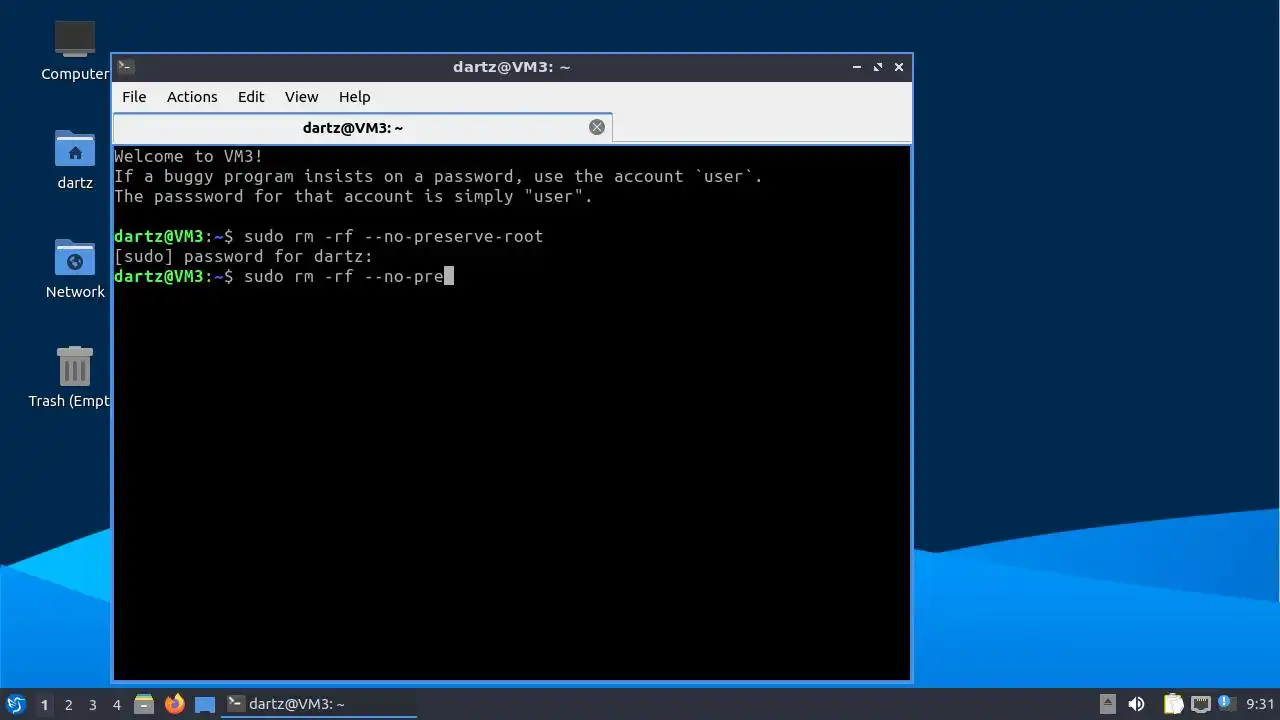The width and height of the screenshot is (1280, 720).
Task: Select the dartz home folder icon
Action: 75,160
